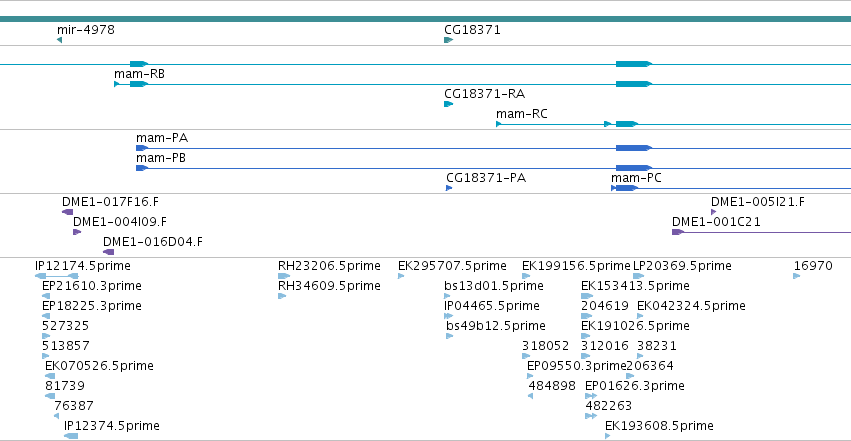Click EST RH34609.5prime

coord(329,286)
